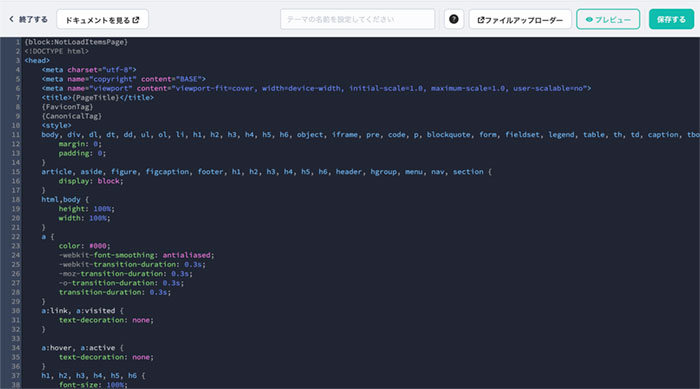Click the font-size: 100%; line
The image size is (700, 389).
pos(93,385)
